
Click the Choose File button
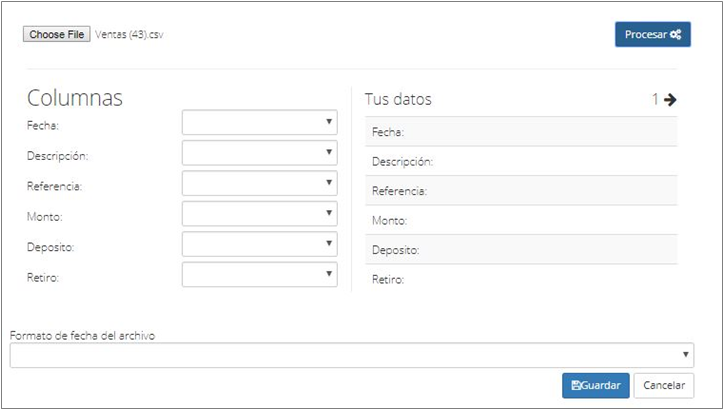pyautogui.click(x=56, y=34)
